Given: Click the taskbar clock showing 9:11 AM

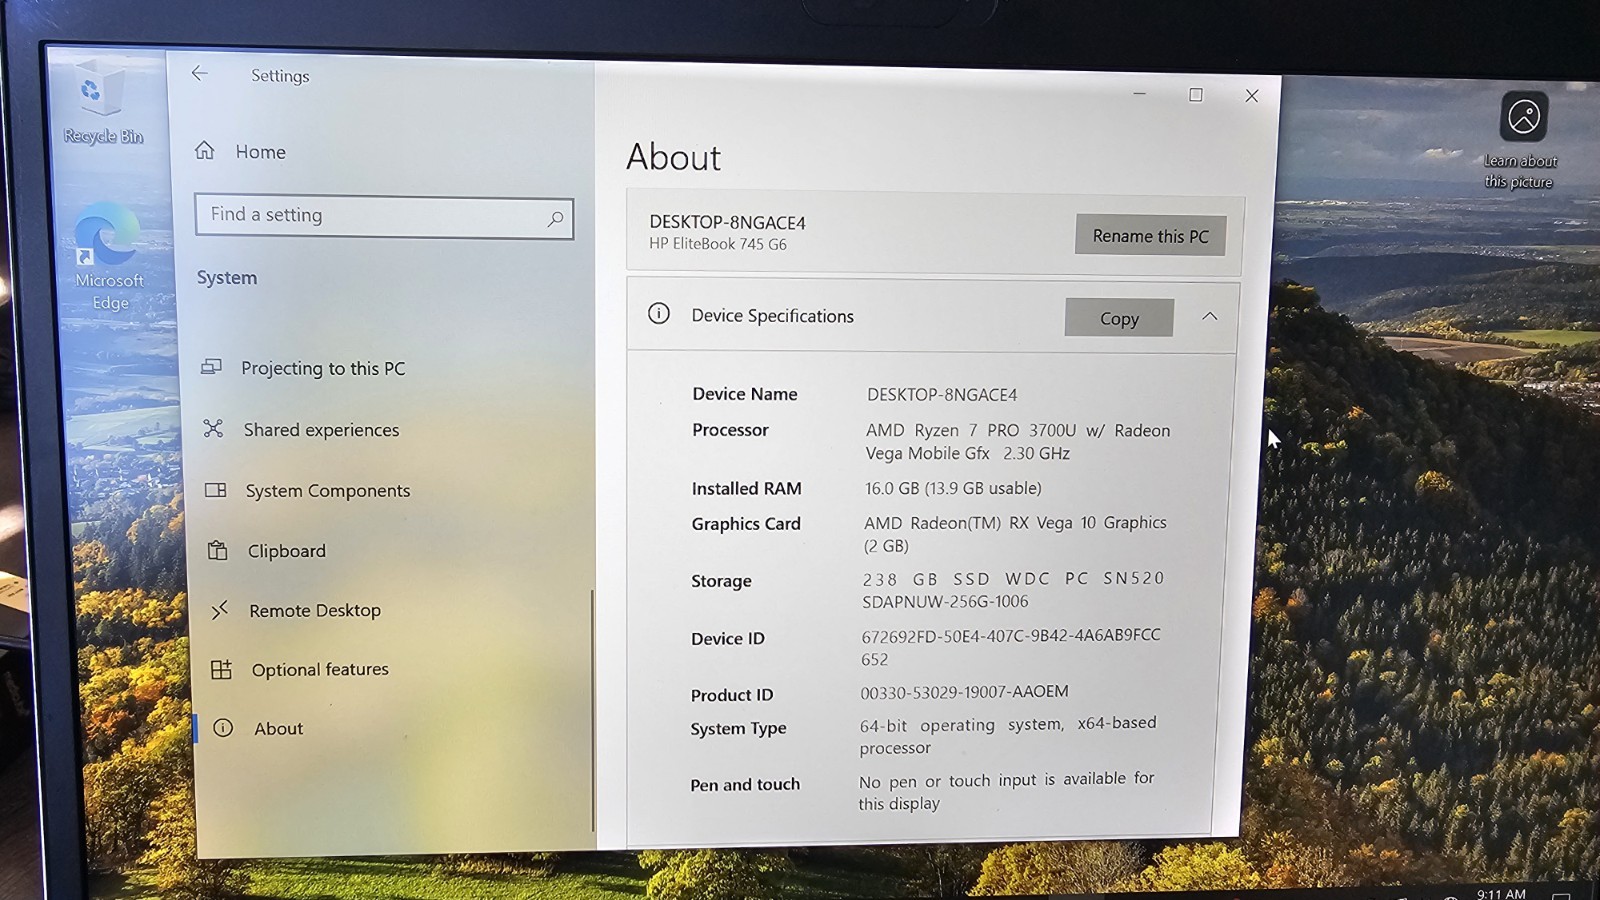Looking at the screenshot, I should [1501, 893].
